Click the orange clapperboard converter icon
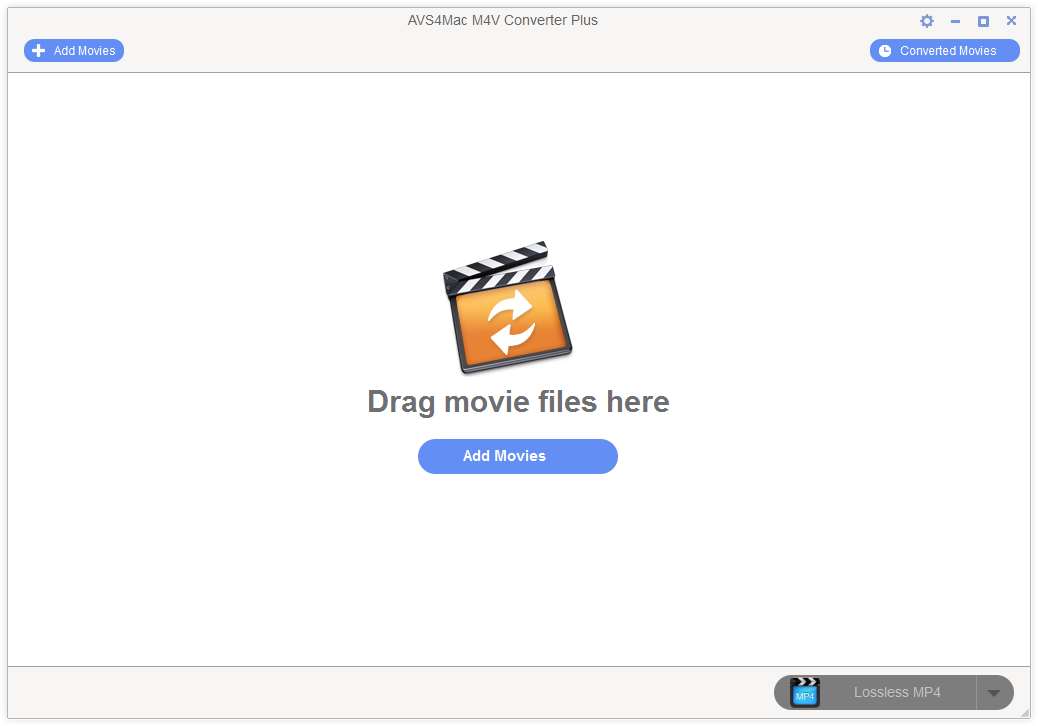1038x726 pixels. pos(507,307)
